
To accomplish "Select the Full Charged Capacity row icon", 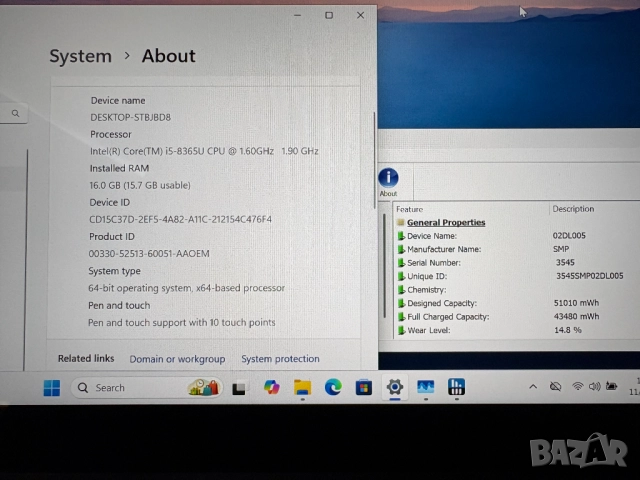I will (402, 317).
